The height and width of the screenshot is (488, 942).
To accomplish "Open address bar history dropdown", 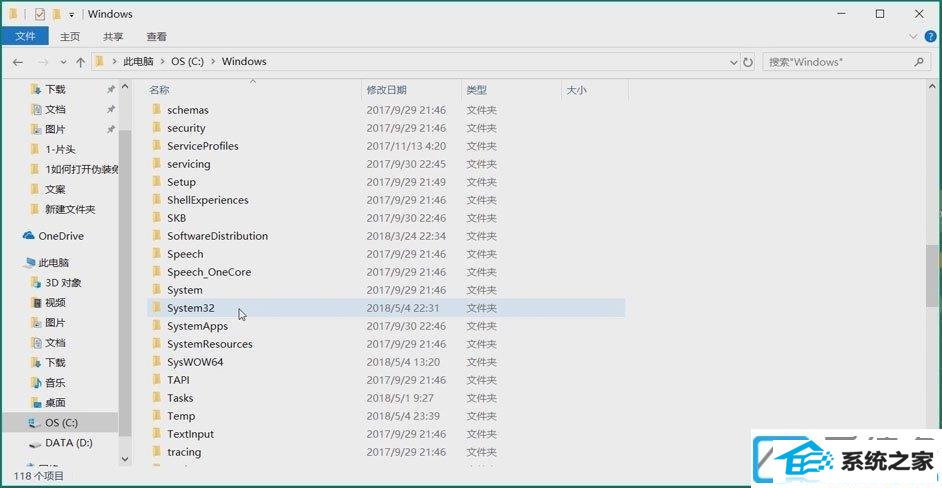I will [734, 62].
